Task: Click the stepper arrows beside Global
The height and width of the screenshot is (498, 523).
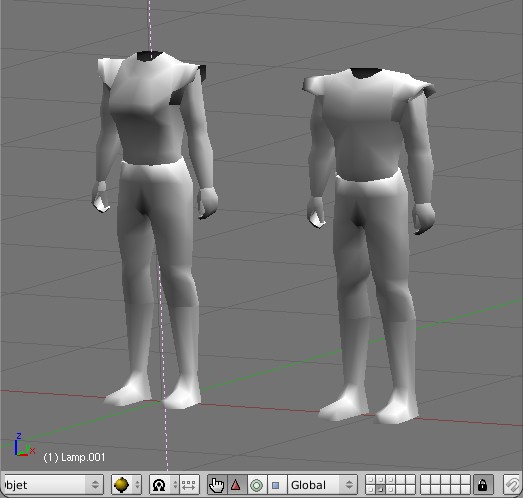Action: (349, 485)
